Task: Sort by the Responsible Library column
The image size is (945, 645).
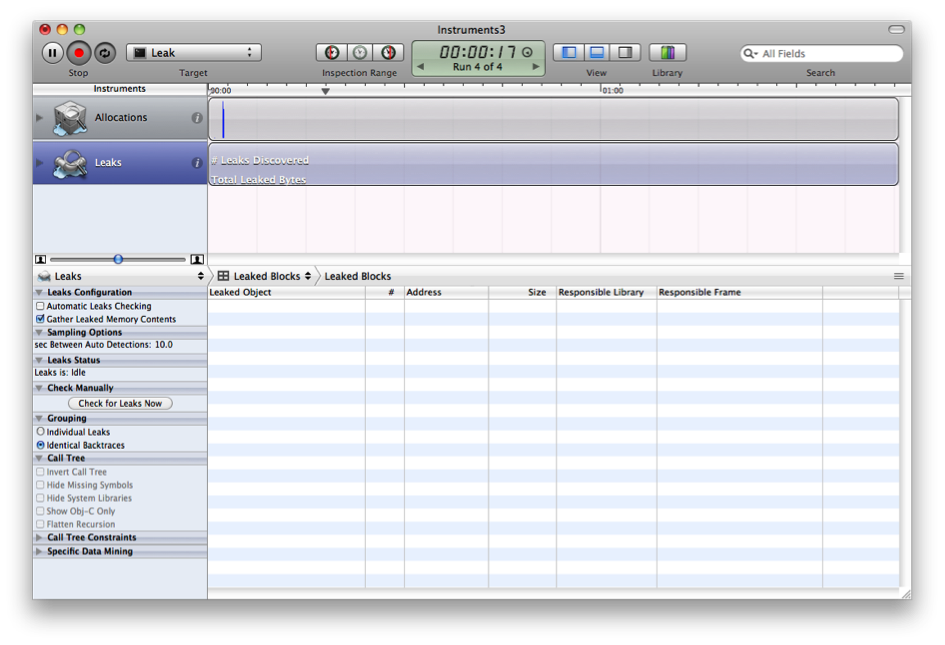Action: pos(605,292)
